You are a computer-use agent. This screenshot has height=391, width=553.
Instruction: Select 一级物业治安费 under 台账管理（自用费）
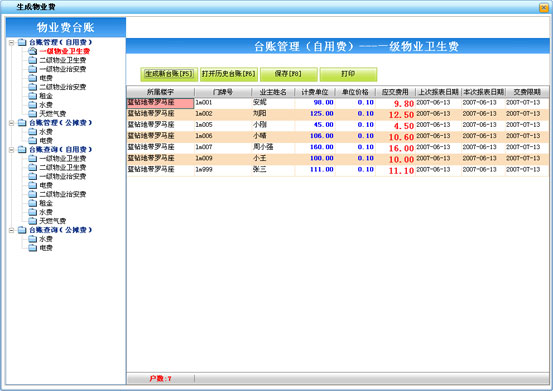[x=62, y=69]
